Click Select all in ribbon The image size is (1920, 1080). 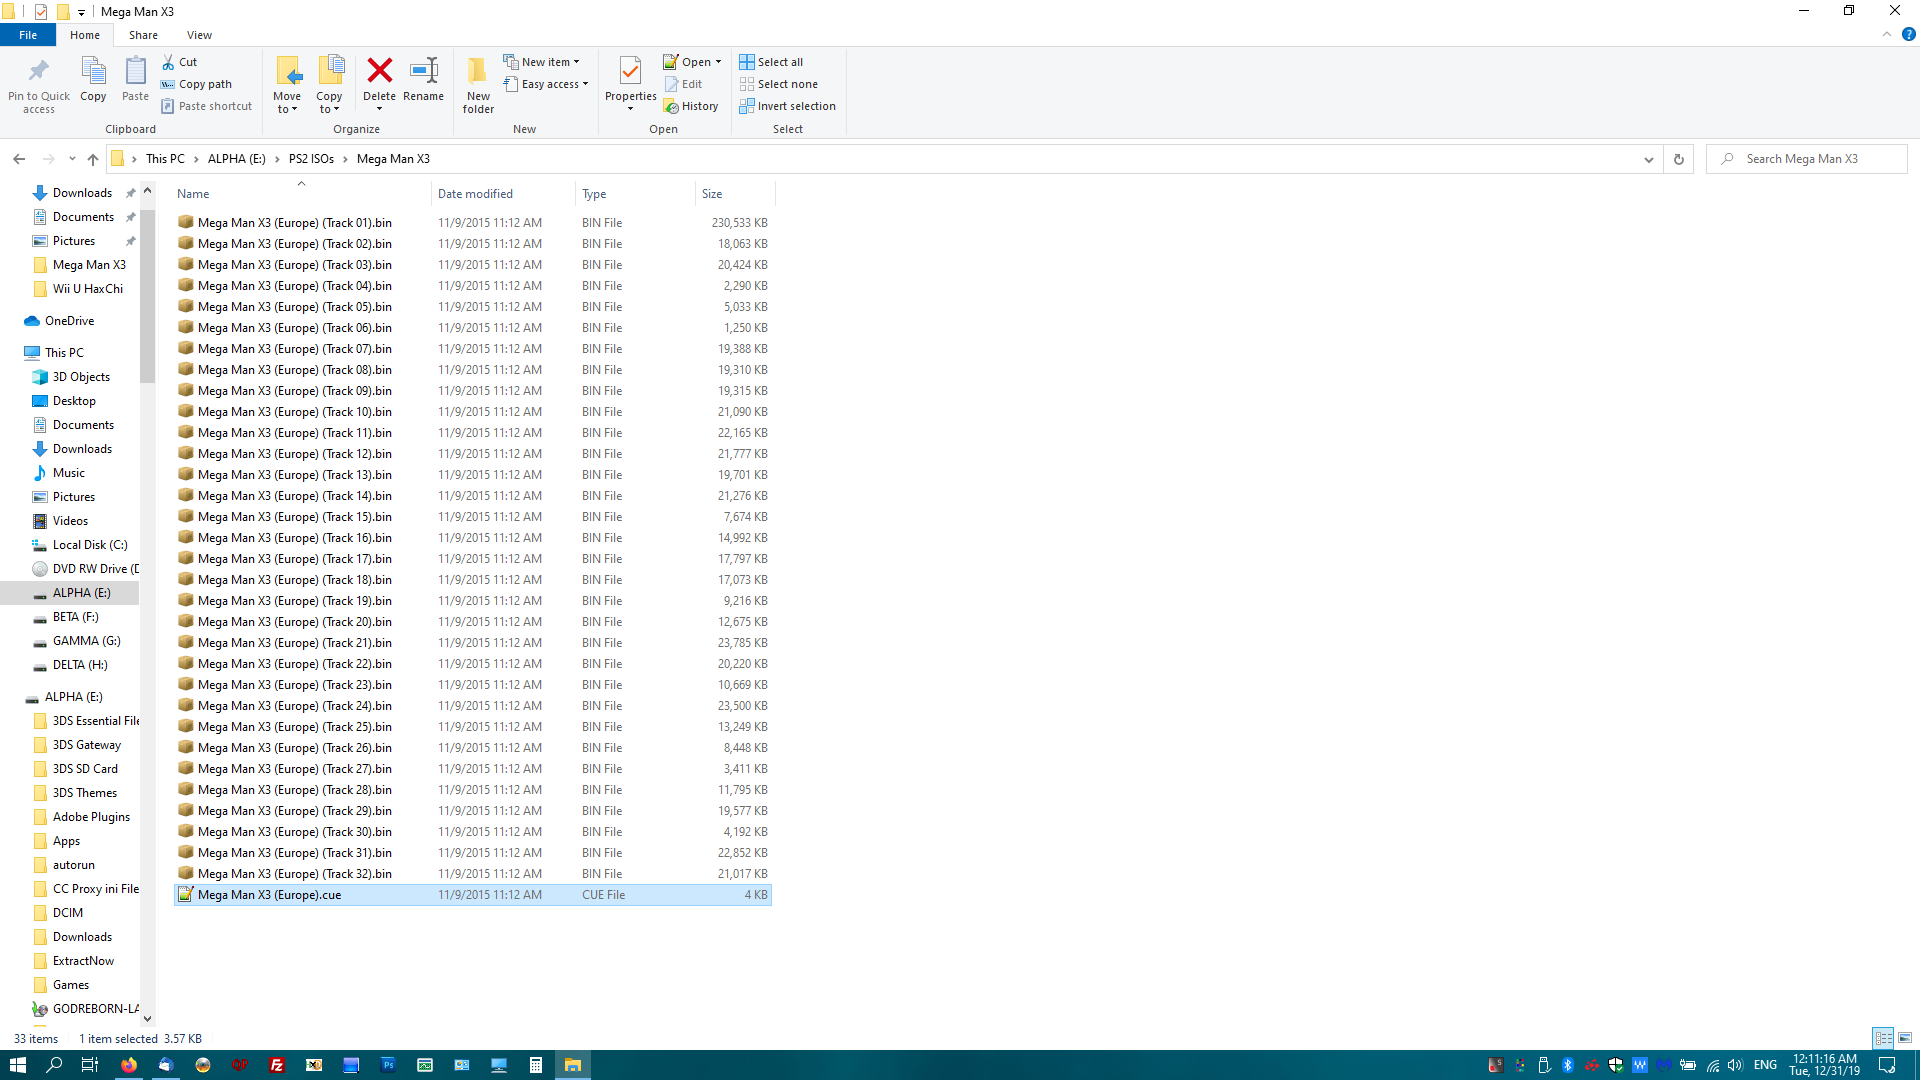click(x=771, y=62)
